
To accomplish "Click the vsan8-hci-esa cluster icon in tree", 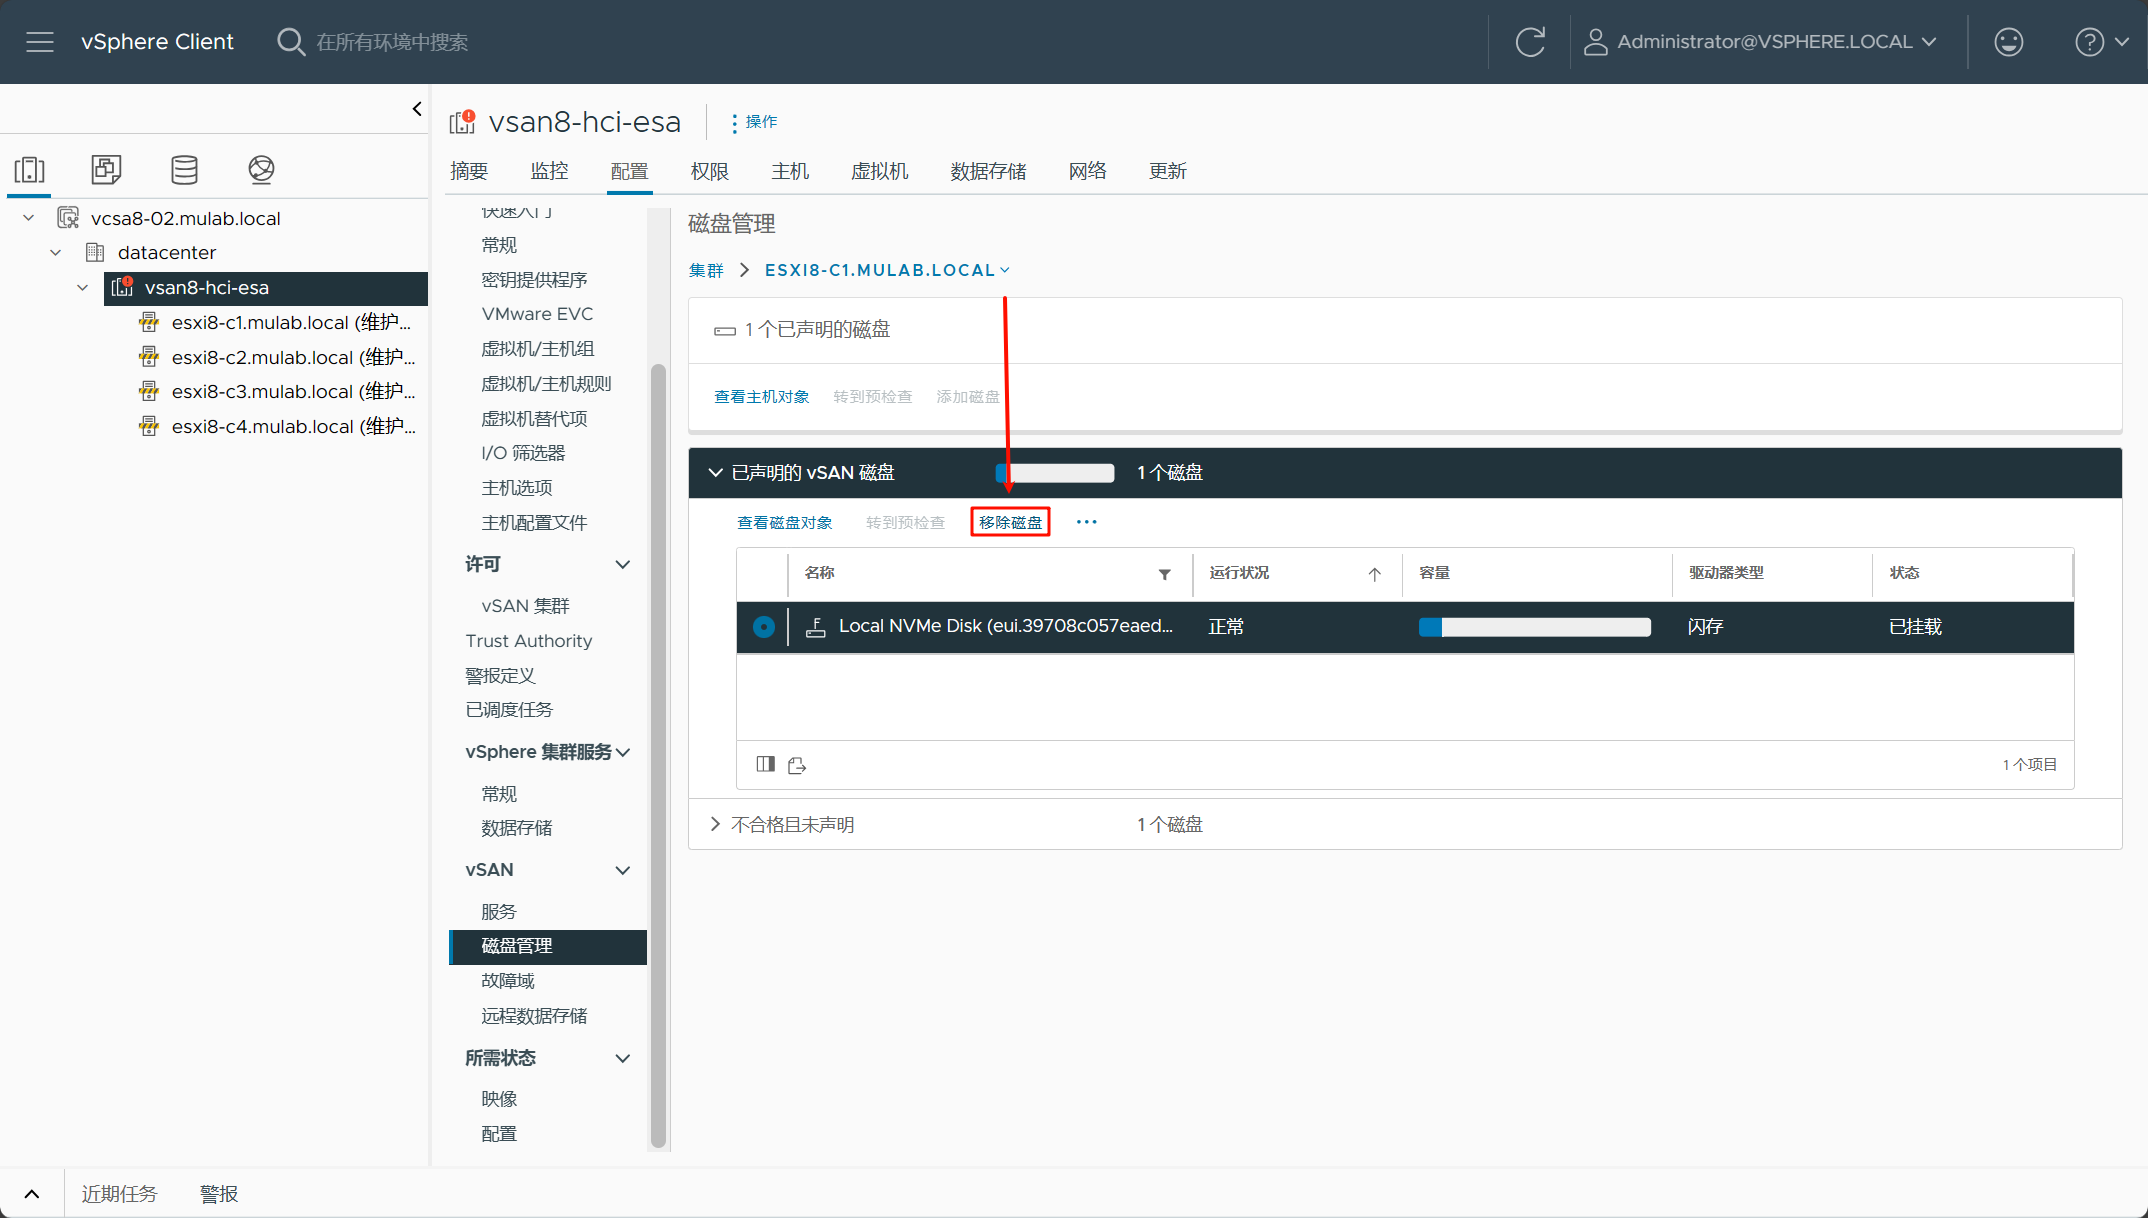I will (122, 287).
